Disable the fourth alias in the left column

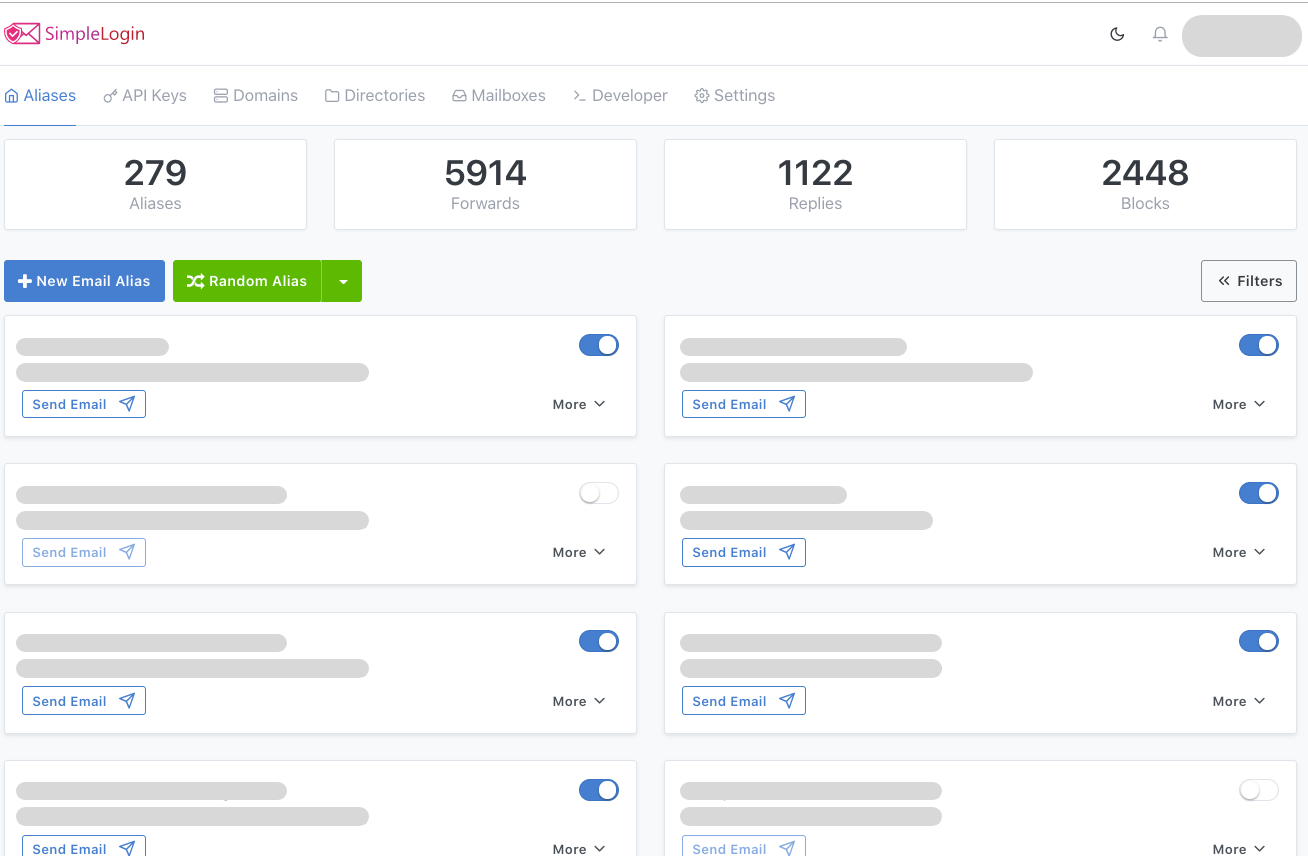coord(599,790)
